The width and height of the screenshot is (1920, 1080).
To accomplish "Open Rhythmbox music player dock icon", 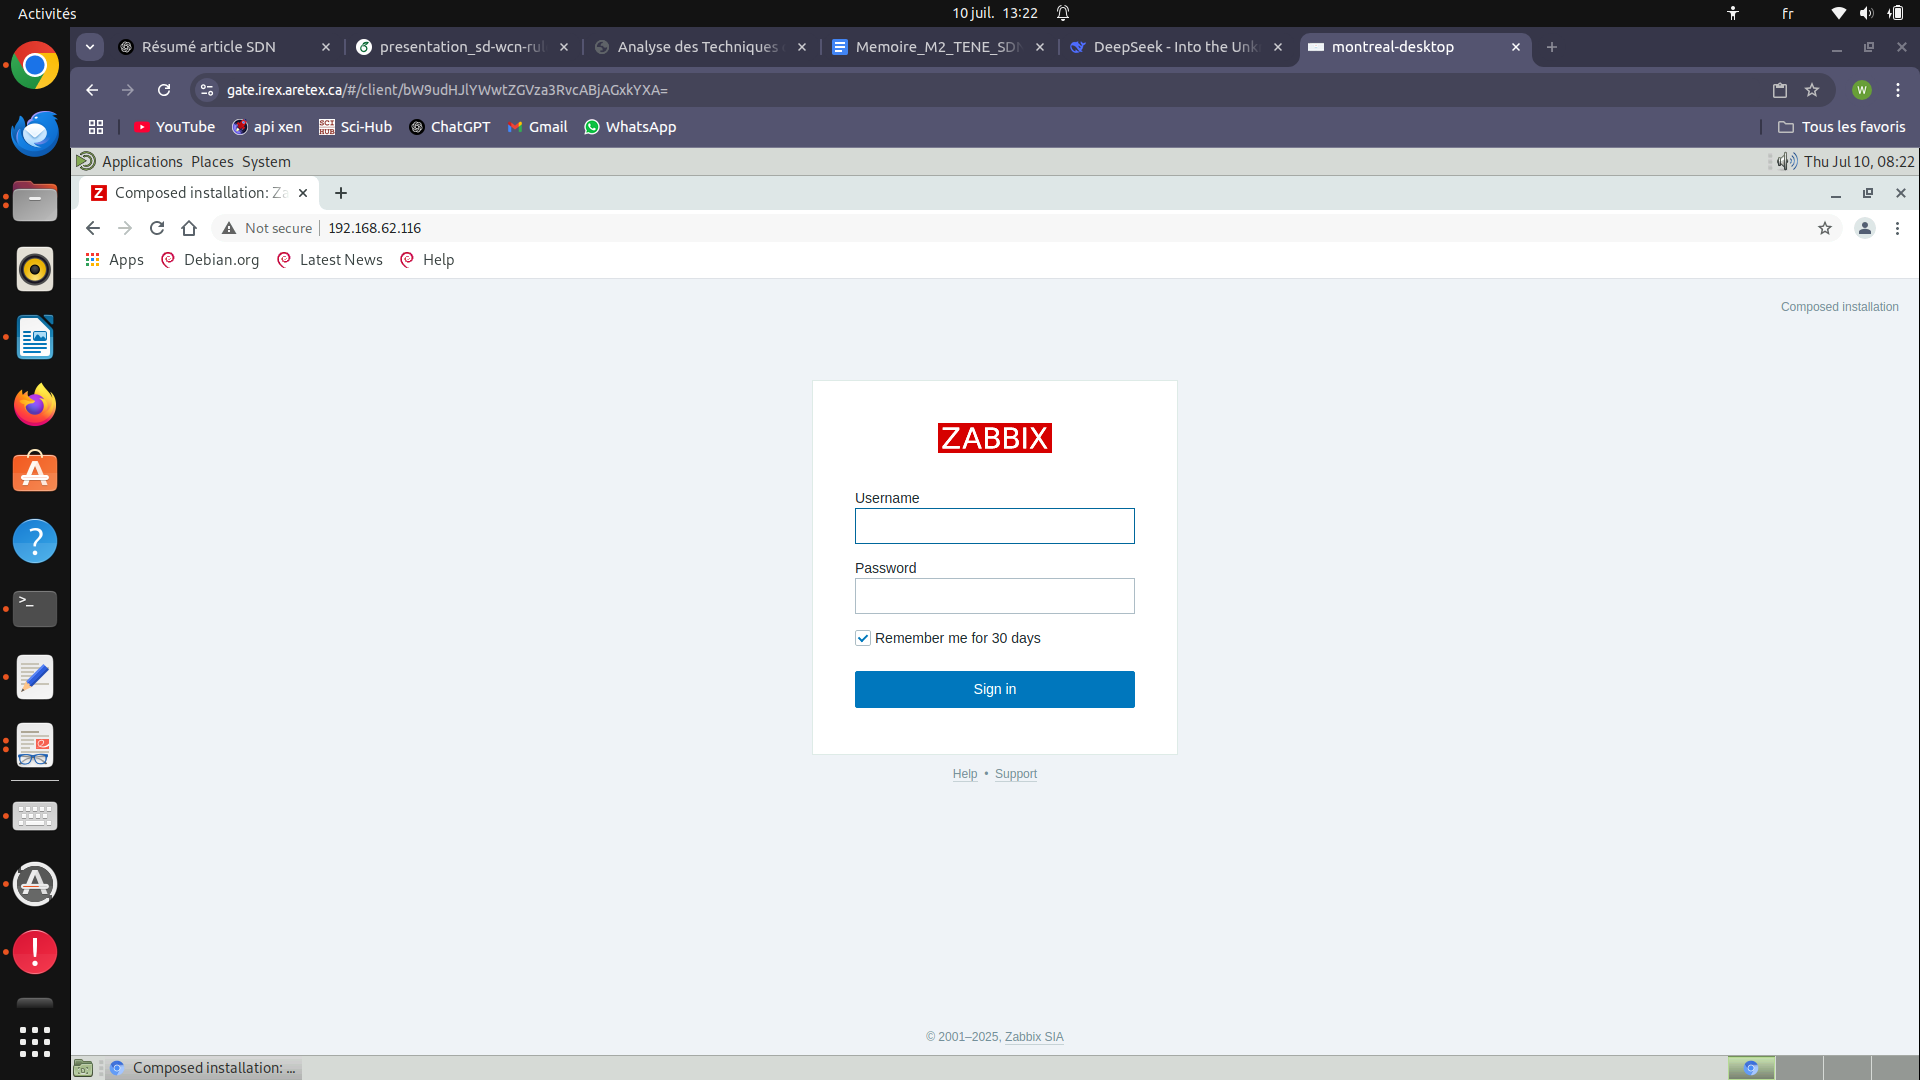I will 35,269.
